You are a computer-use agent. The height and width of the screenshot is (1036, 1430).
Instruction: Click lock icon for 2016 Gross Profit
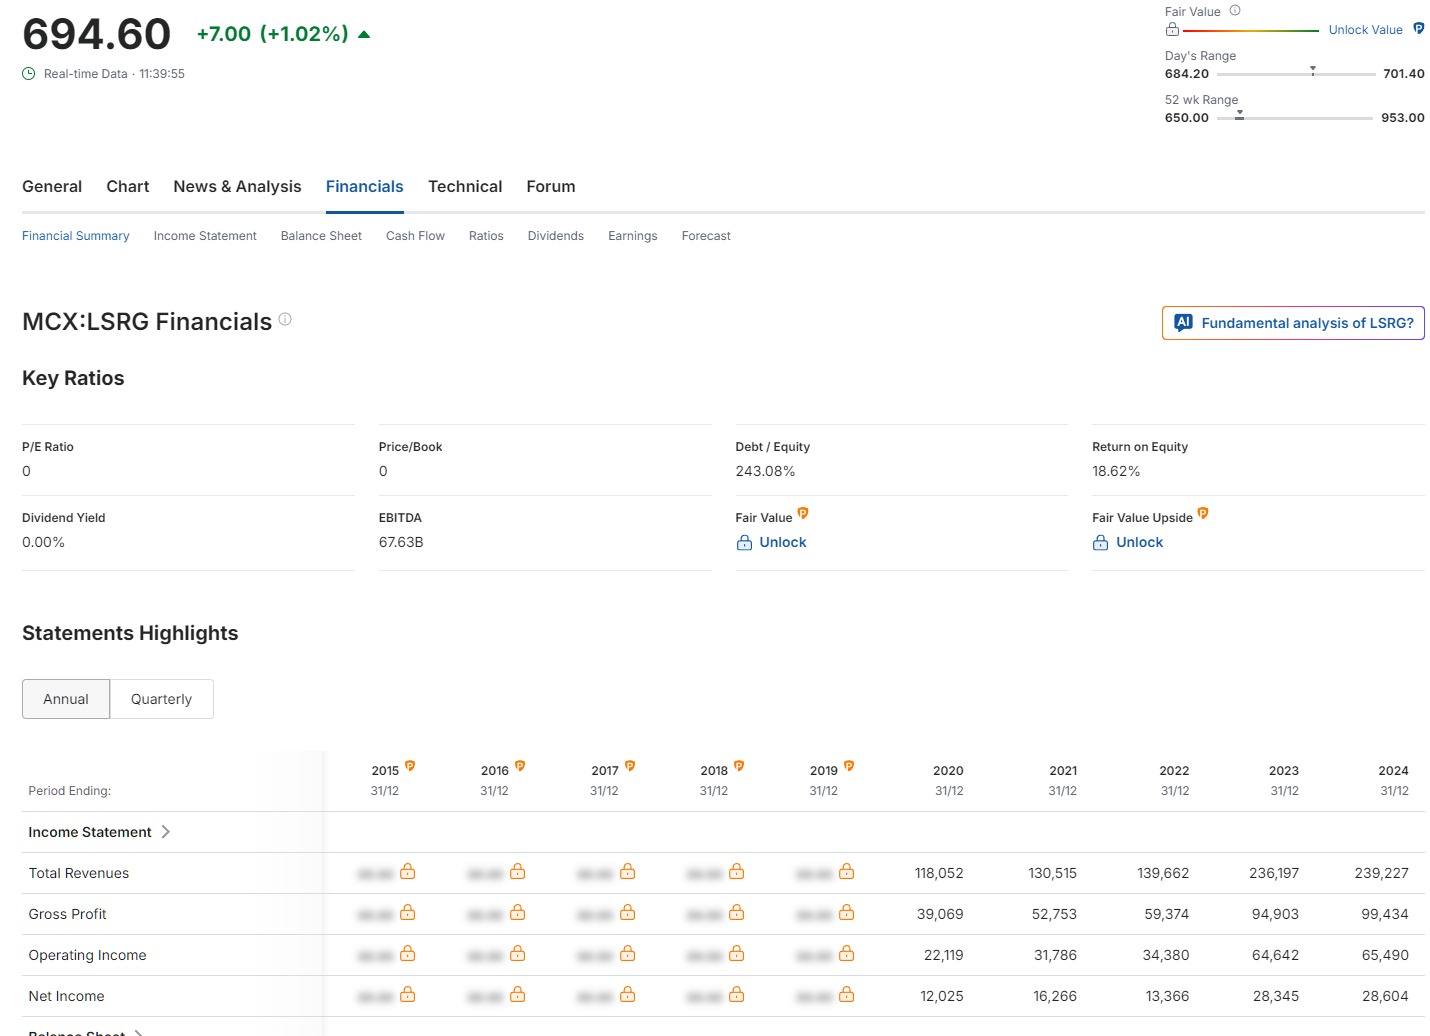[x=518, y=912]
